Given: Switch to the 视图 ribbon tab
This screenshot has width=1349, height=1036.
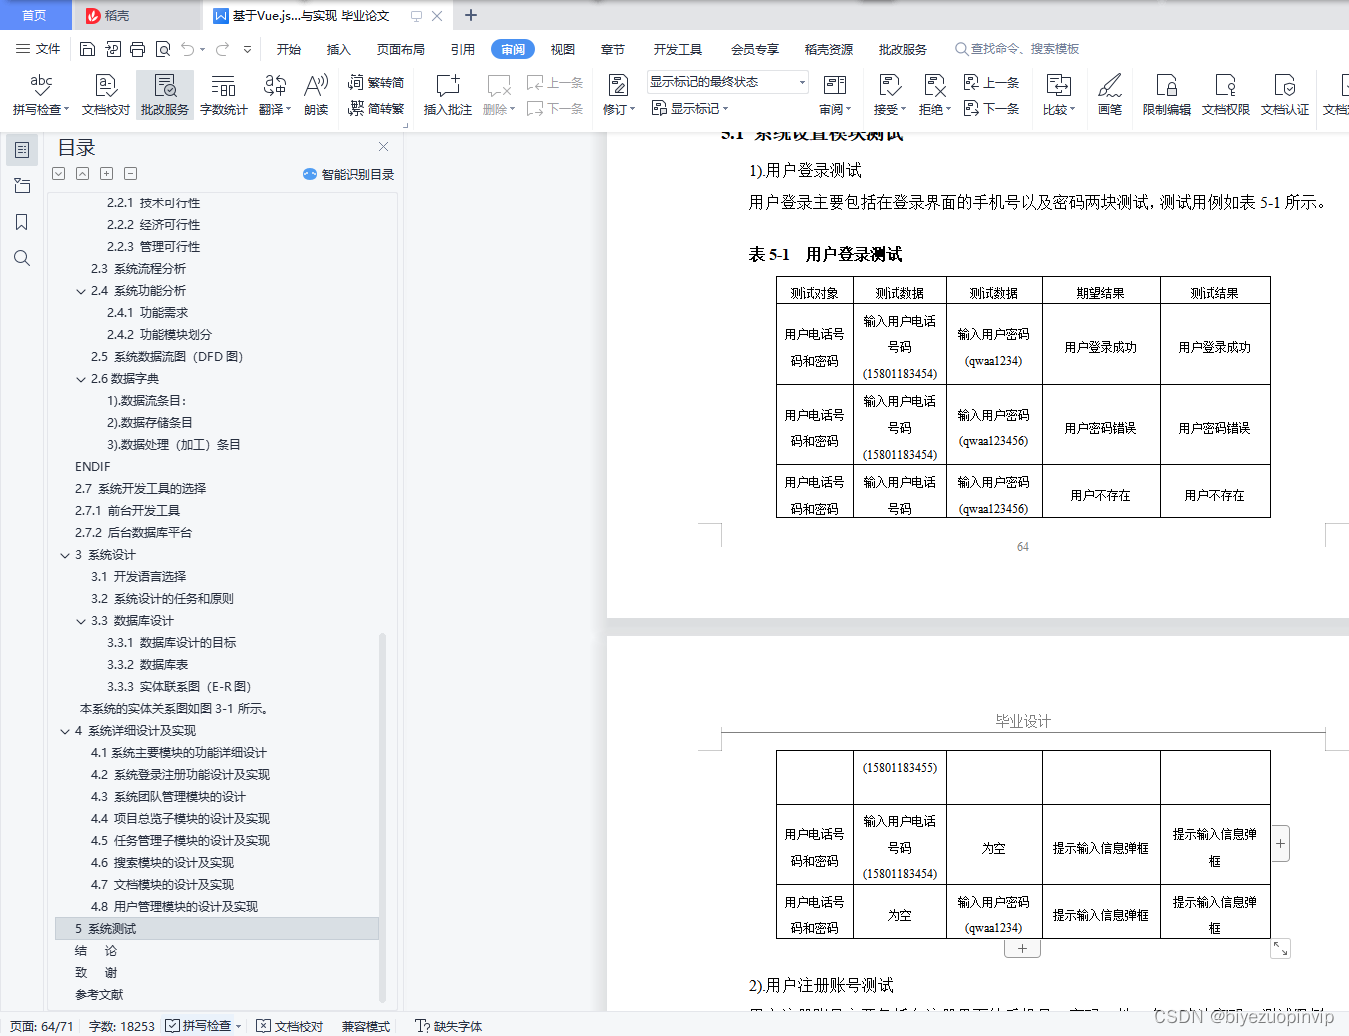Looking at the screenshot, I should pos(563,49).
